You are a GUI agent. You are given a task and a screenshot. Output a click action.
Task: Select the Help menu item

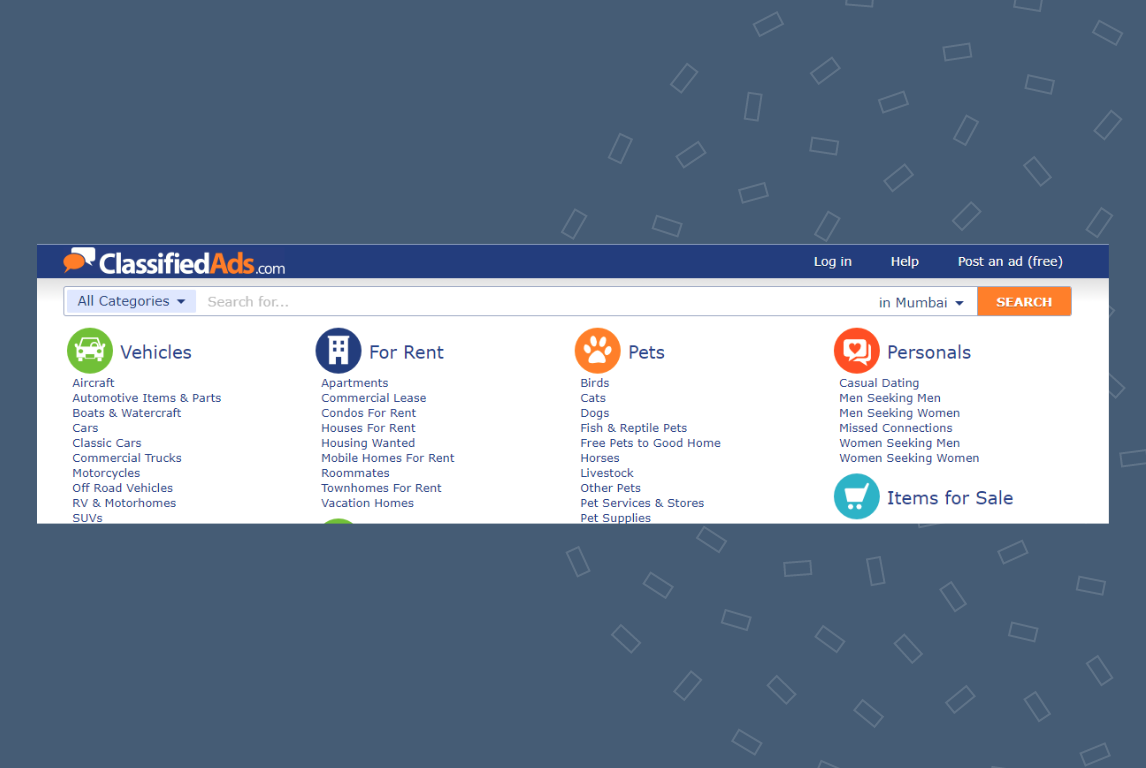pos(904,261)
